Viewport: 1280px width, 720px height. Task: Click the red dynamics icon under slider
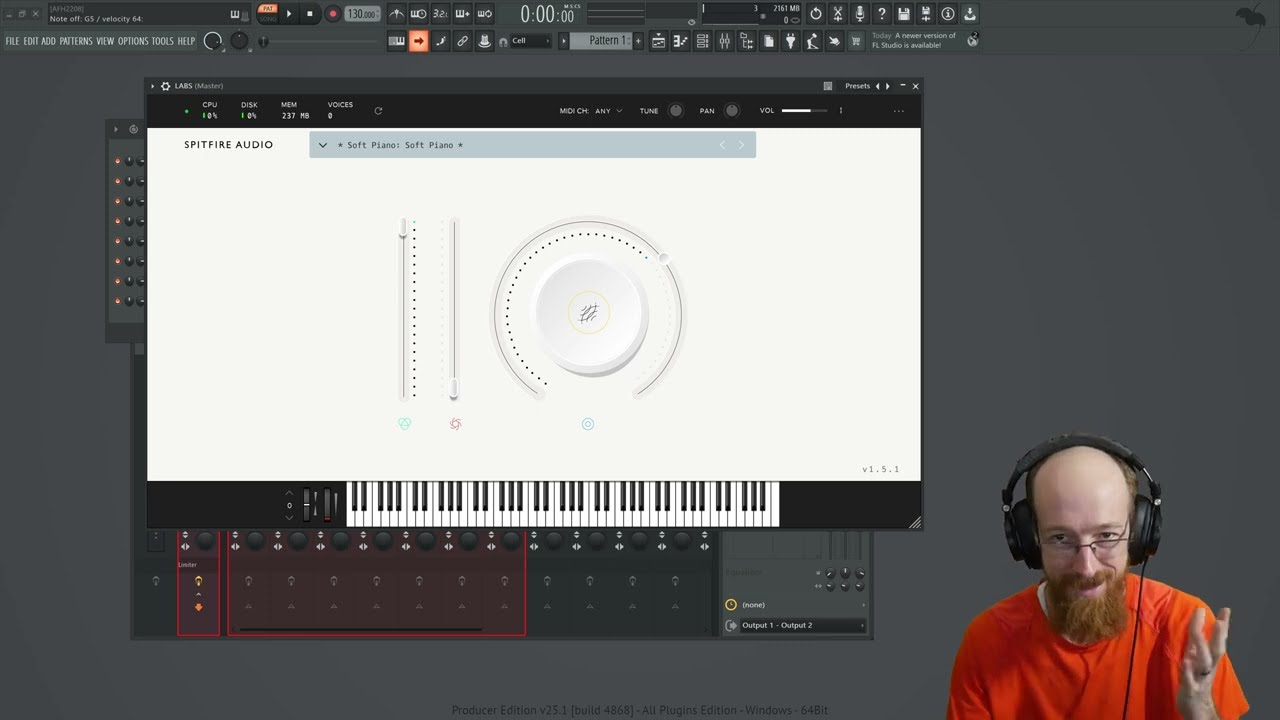point(455,424)
